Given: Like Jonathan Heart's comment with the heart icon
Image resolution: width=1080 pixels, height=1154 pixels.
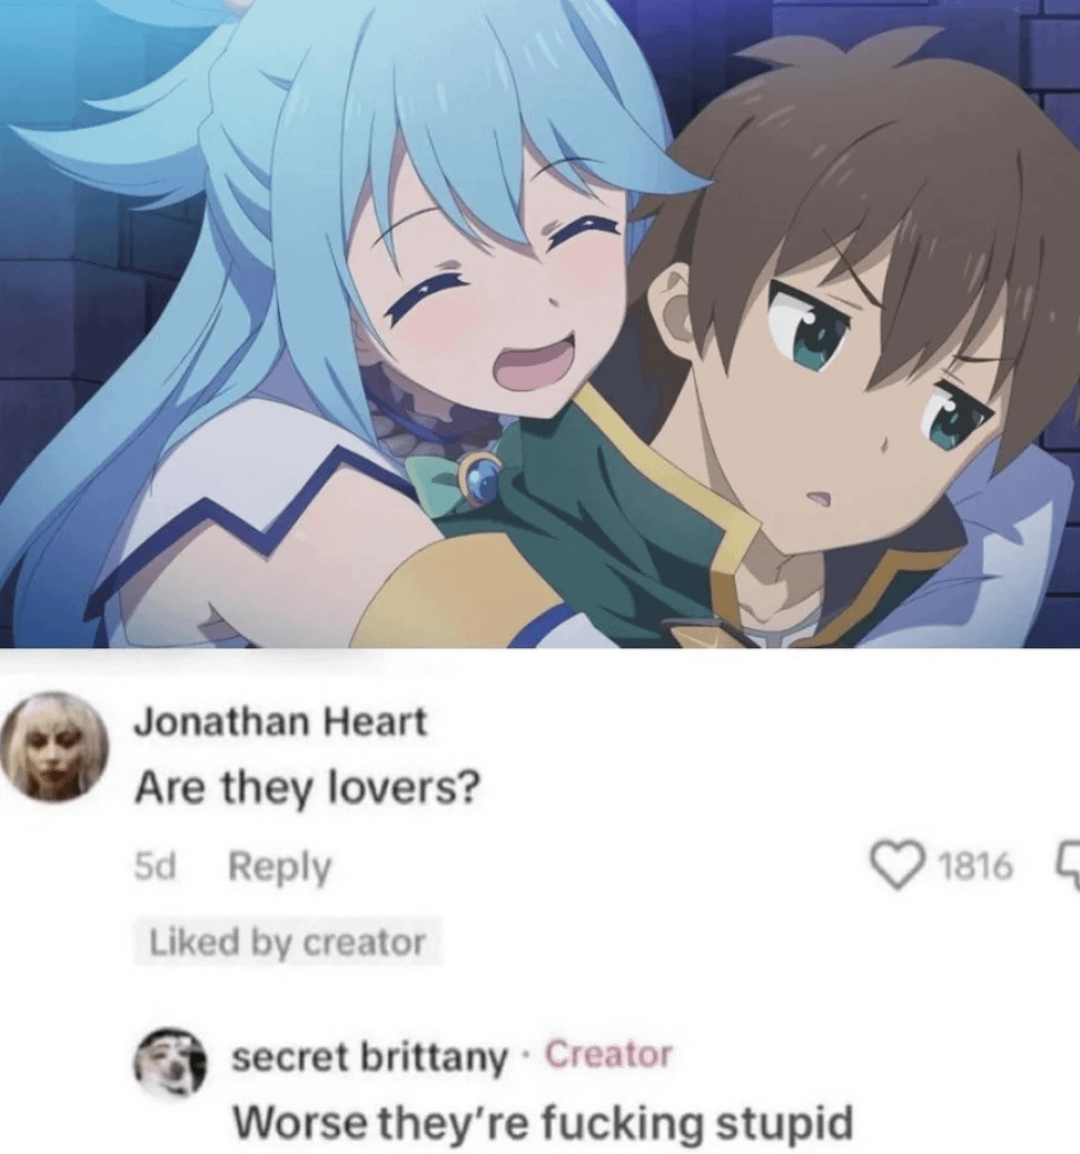Looking at the screenshot, I should click(899, 867).
